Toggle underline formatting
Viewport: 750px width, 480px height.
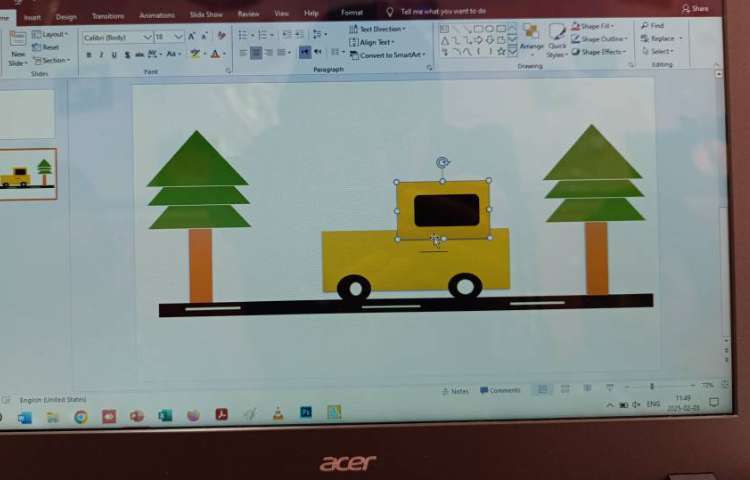click(x=114, y=55)
